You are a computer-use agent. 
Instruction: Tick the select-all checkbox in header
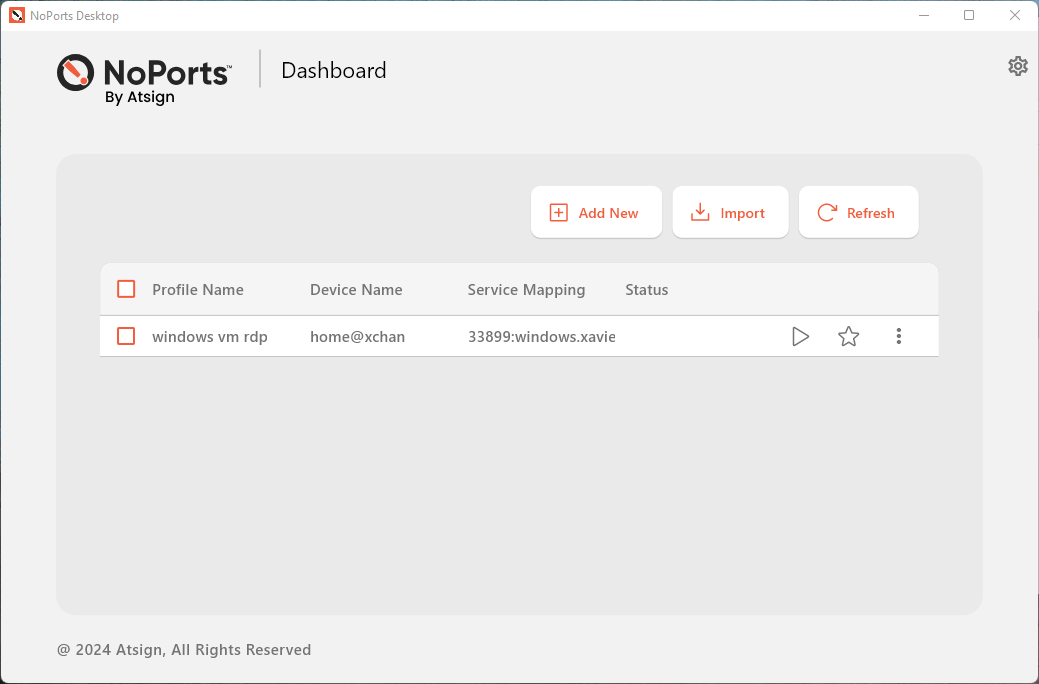[x=126, y=289]
